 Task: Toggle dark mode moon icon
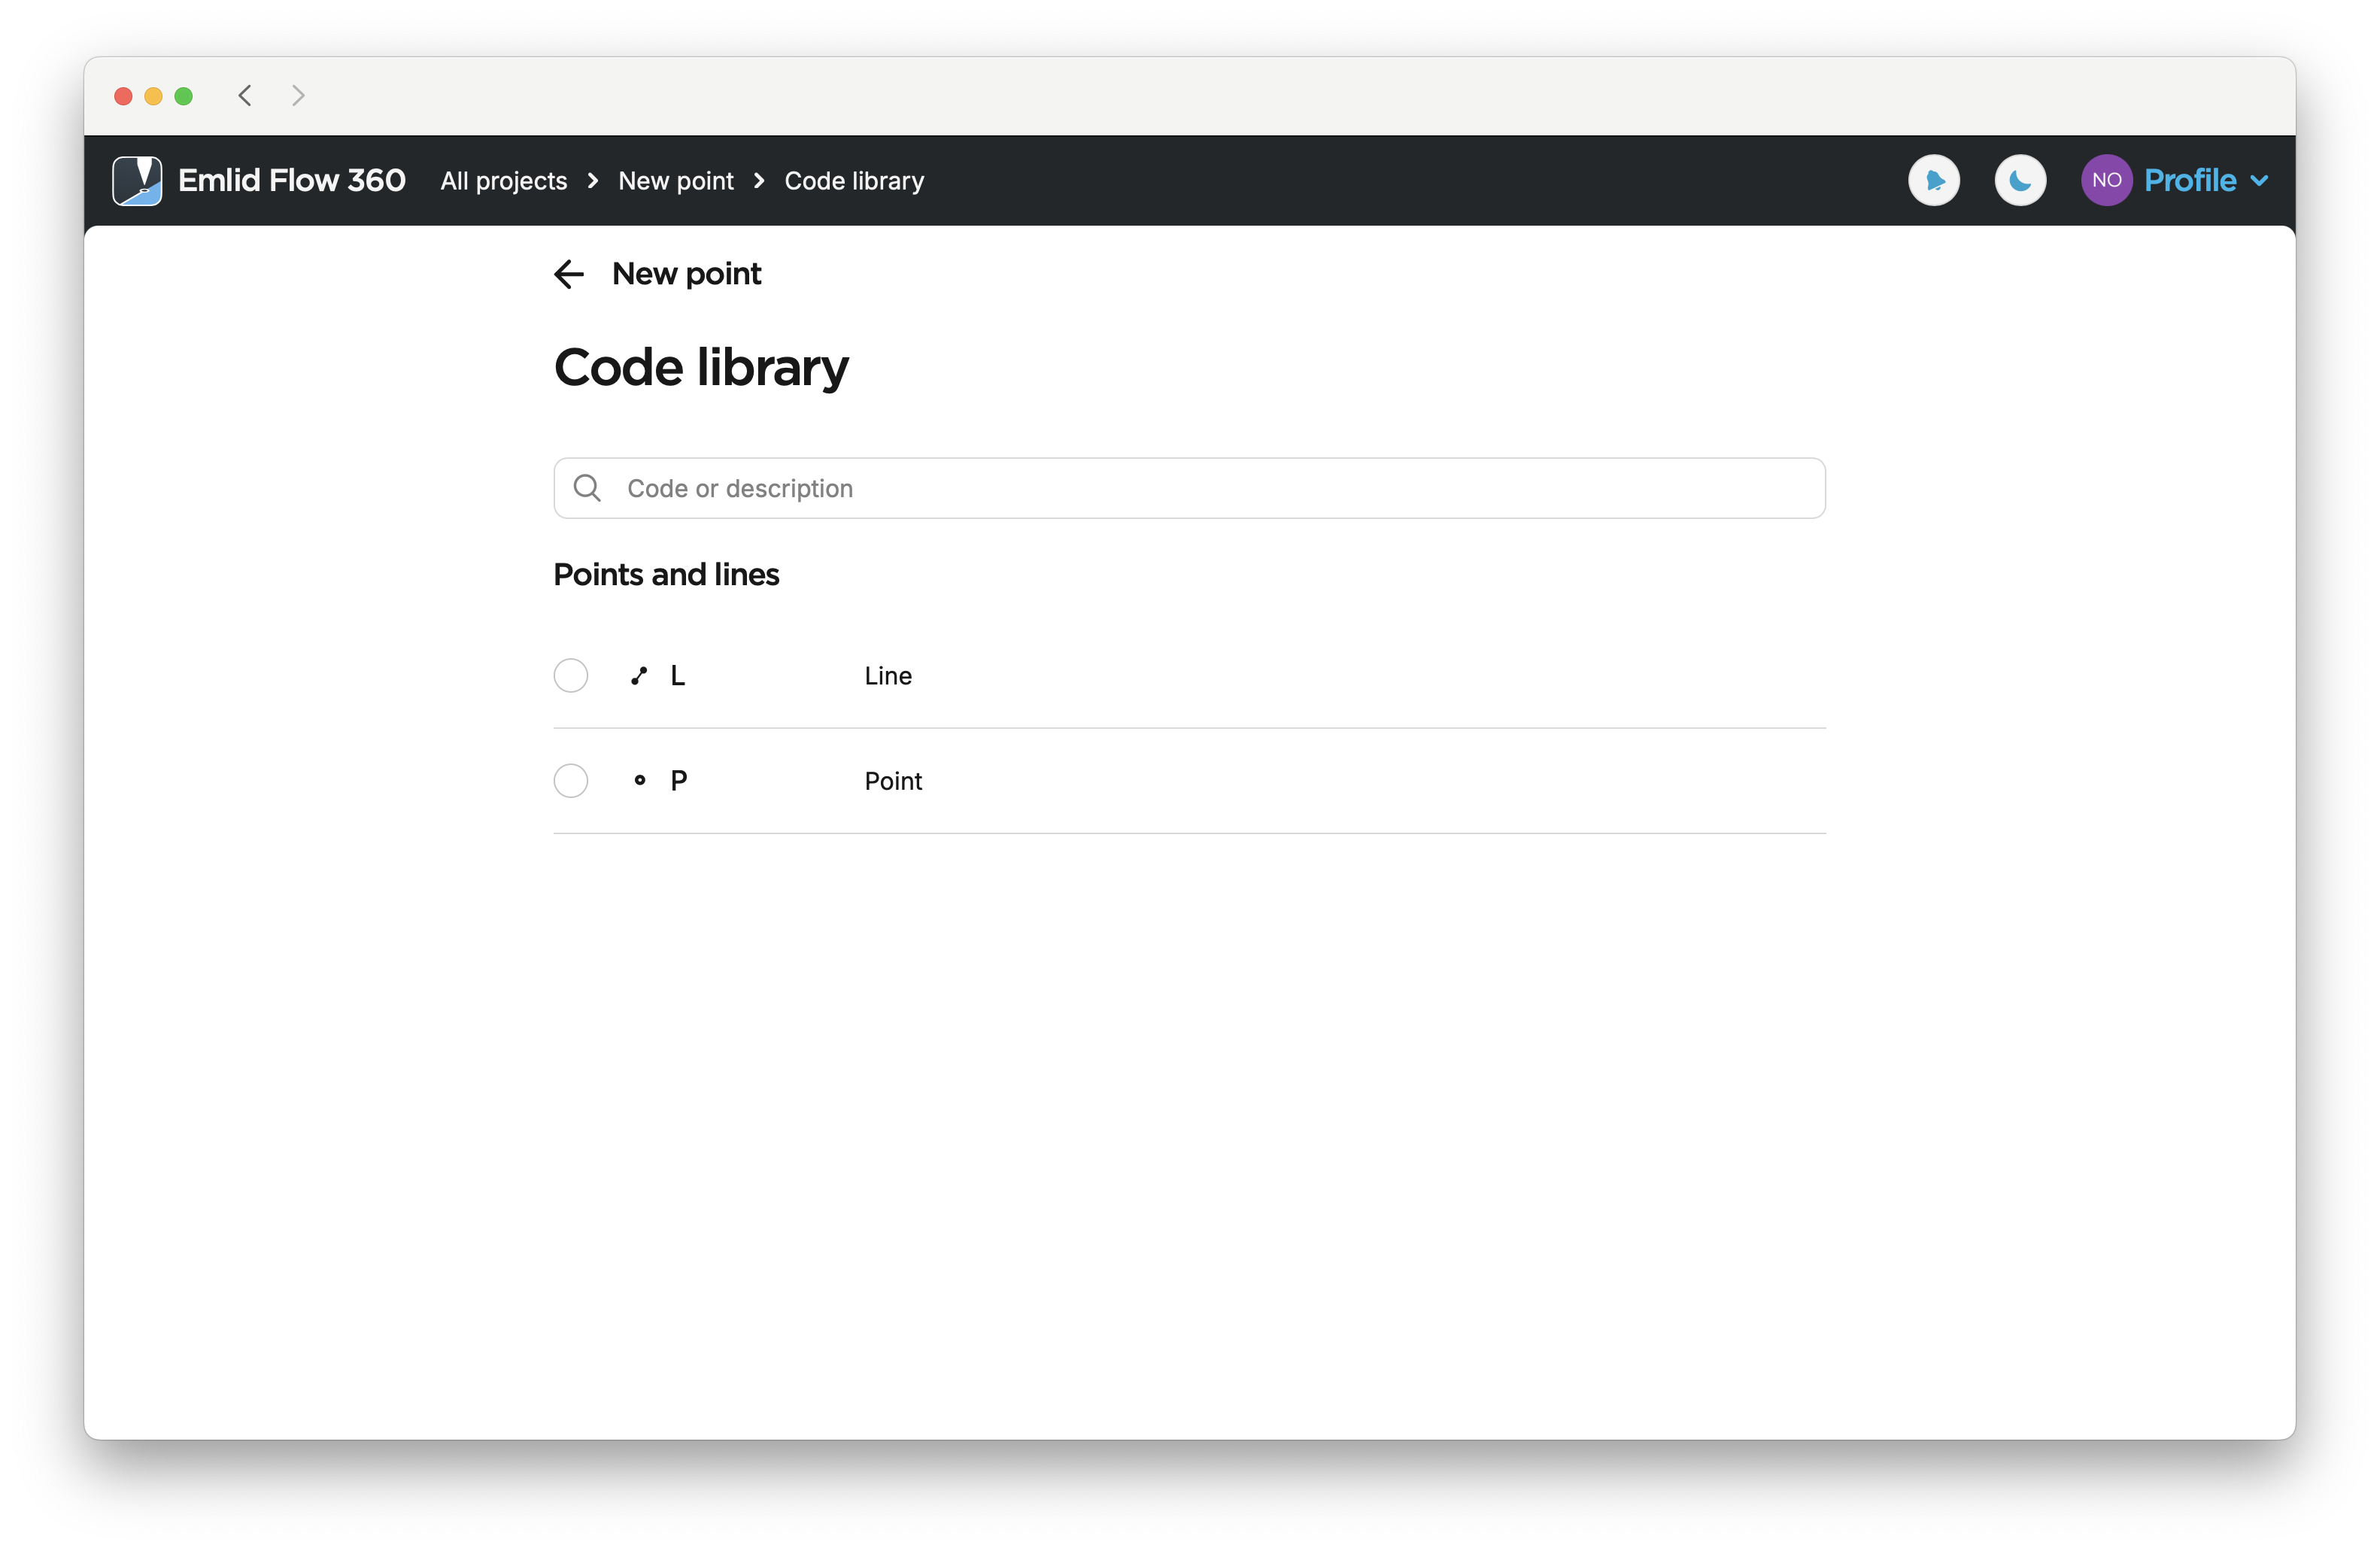tap(2020, 181)
